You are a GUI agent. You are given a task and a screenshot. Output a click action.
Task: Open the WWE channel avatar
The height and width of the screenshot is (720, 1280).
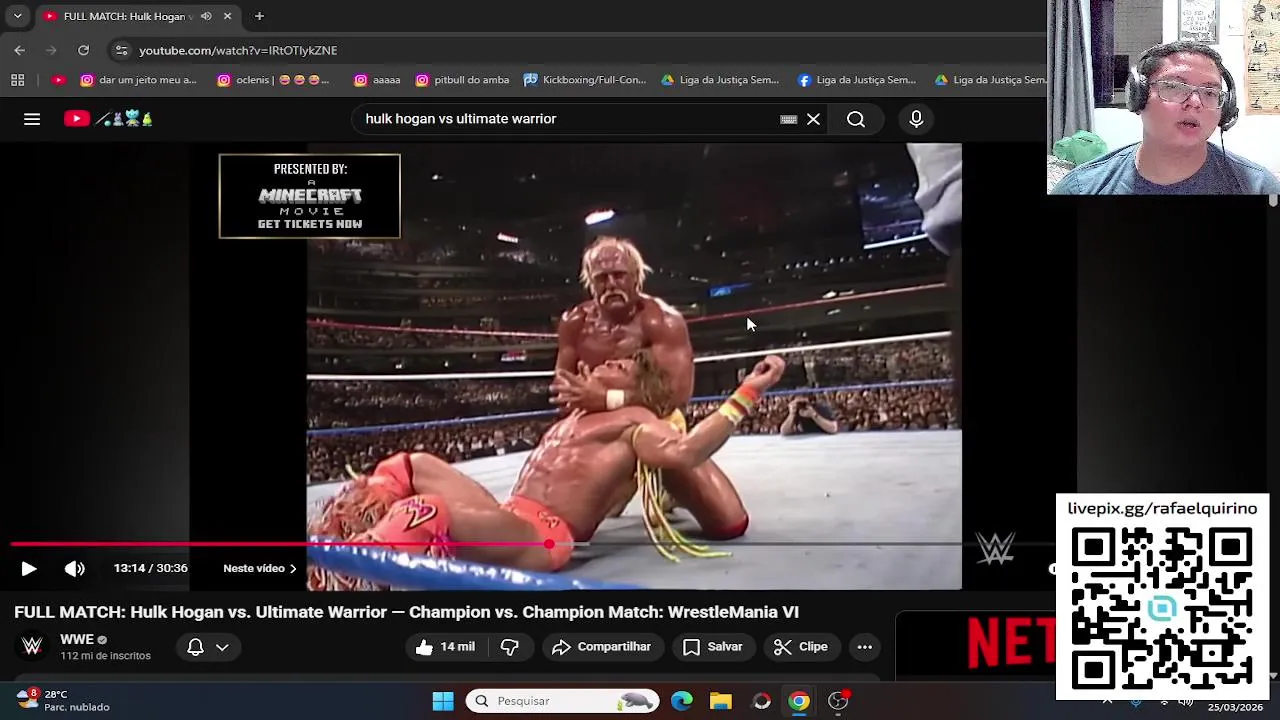32,646
